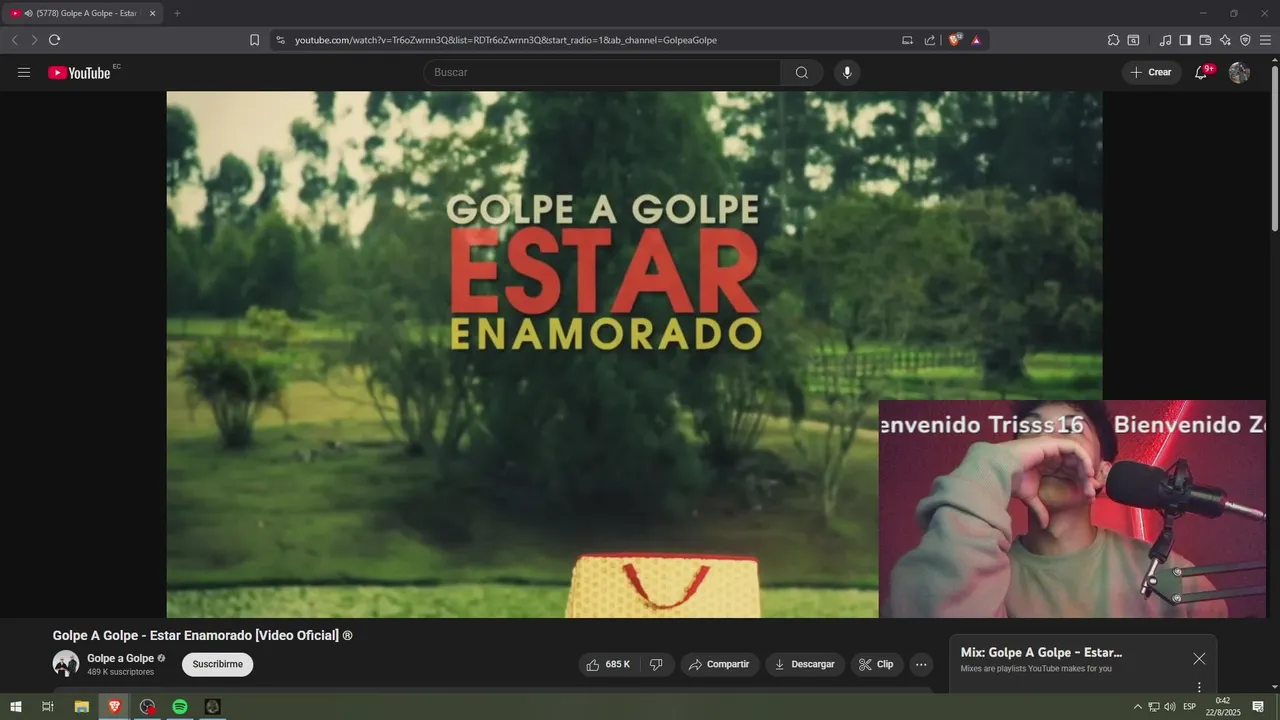The height and width of the screenshot is (720, 1280).
Task: Open Task View on the taskbar
Action: pos(47,707)
